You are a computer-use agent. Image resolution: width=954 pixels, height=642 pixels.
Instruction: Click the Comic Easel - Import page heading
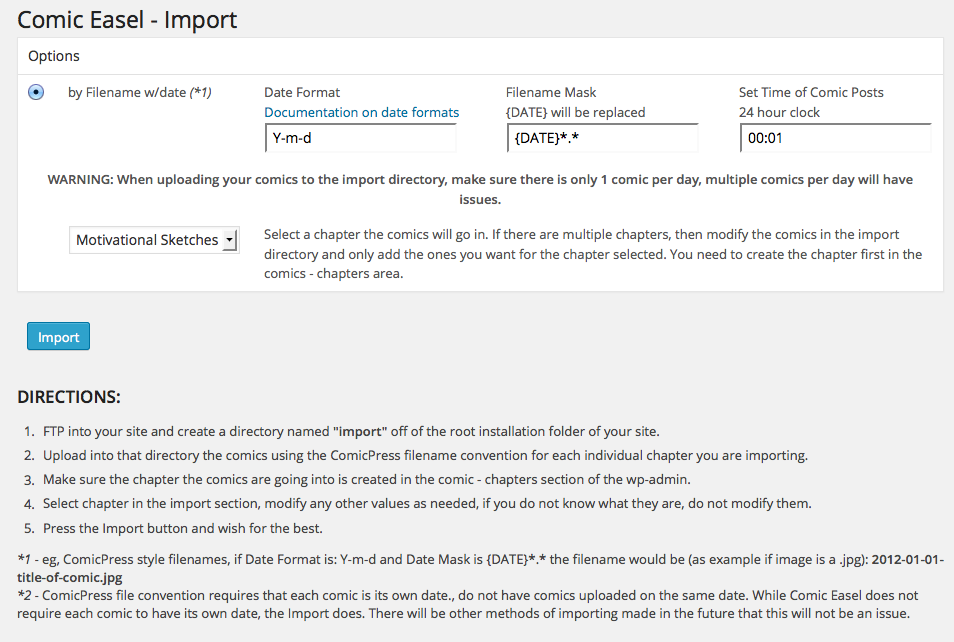[x=127, y=19]
